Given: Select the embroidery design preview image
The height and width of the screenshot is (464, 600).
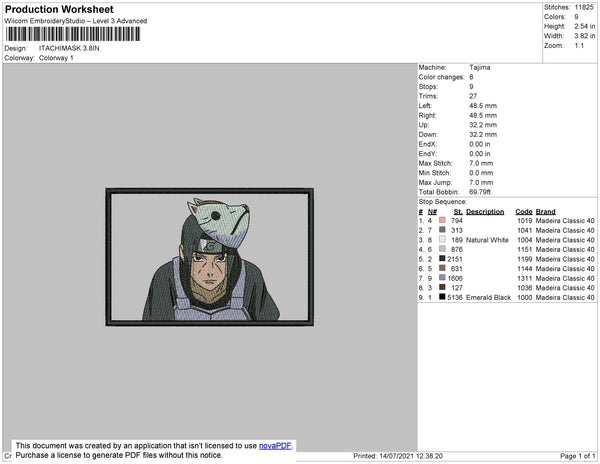Looking at the screenshot, I should click(x=210, y=257).
